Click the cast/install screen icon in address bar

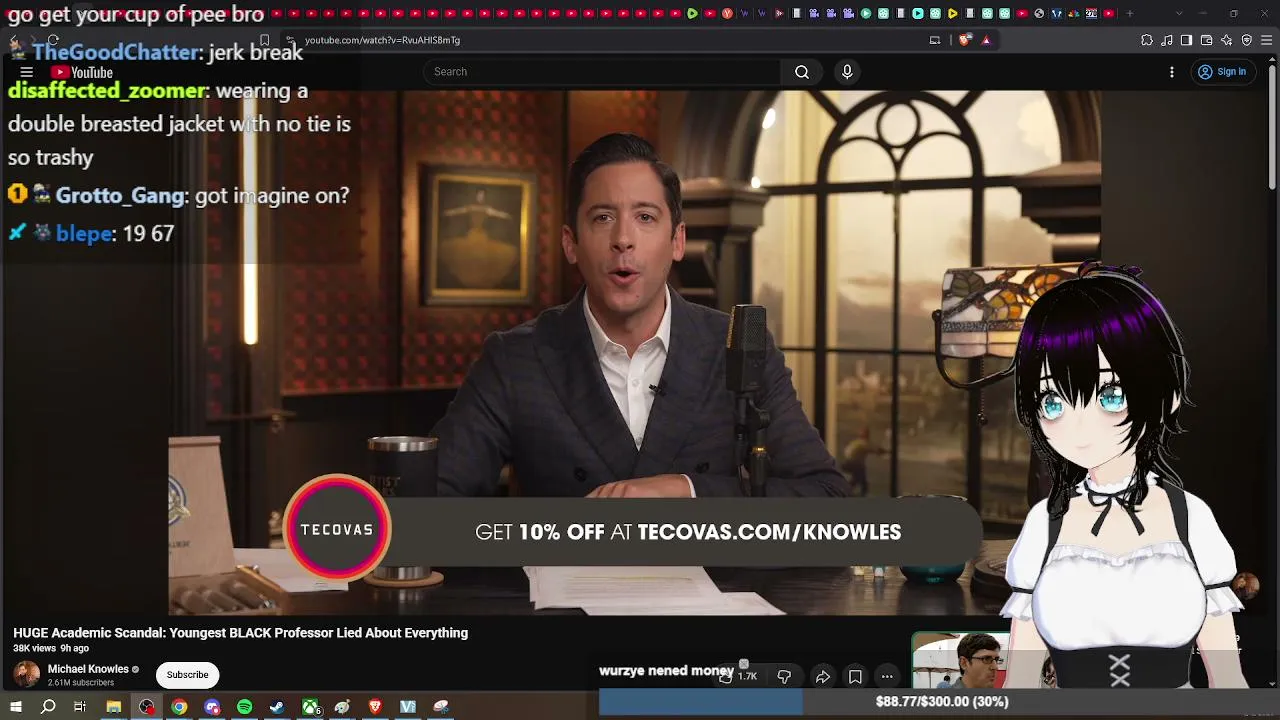click(x=935, y=40)
